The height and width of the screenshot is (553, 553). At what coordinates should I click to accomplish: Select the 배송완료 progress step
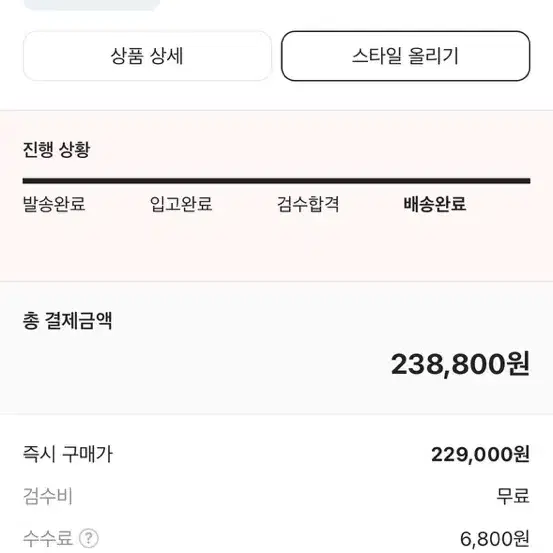pos(435,204)
